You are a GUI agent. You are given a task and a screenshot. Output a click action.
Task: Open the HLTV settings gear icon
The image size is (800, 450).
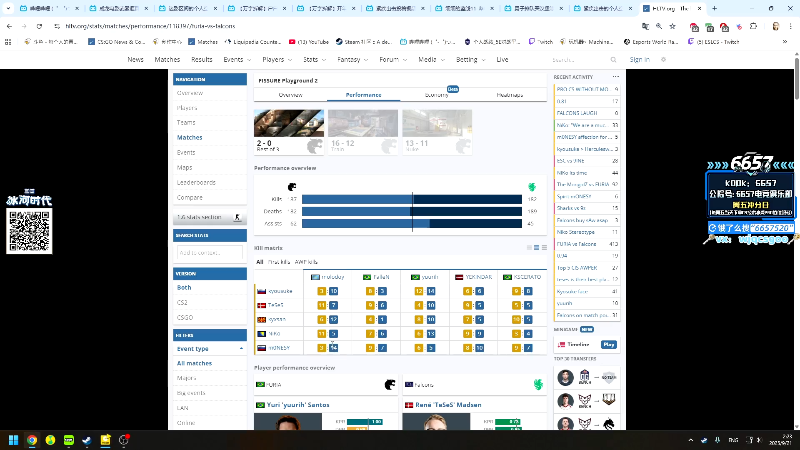[663, 60]
